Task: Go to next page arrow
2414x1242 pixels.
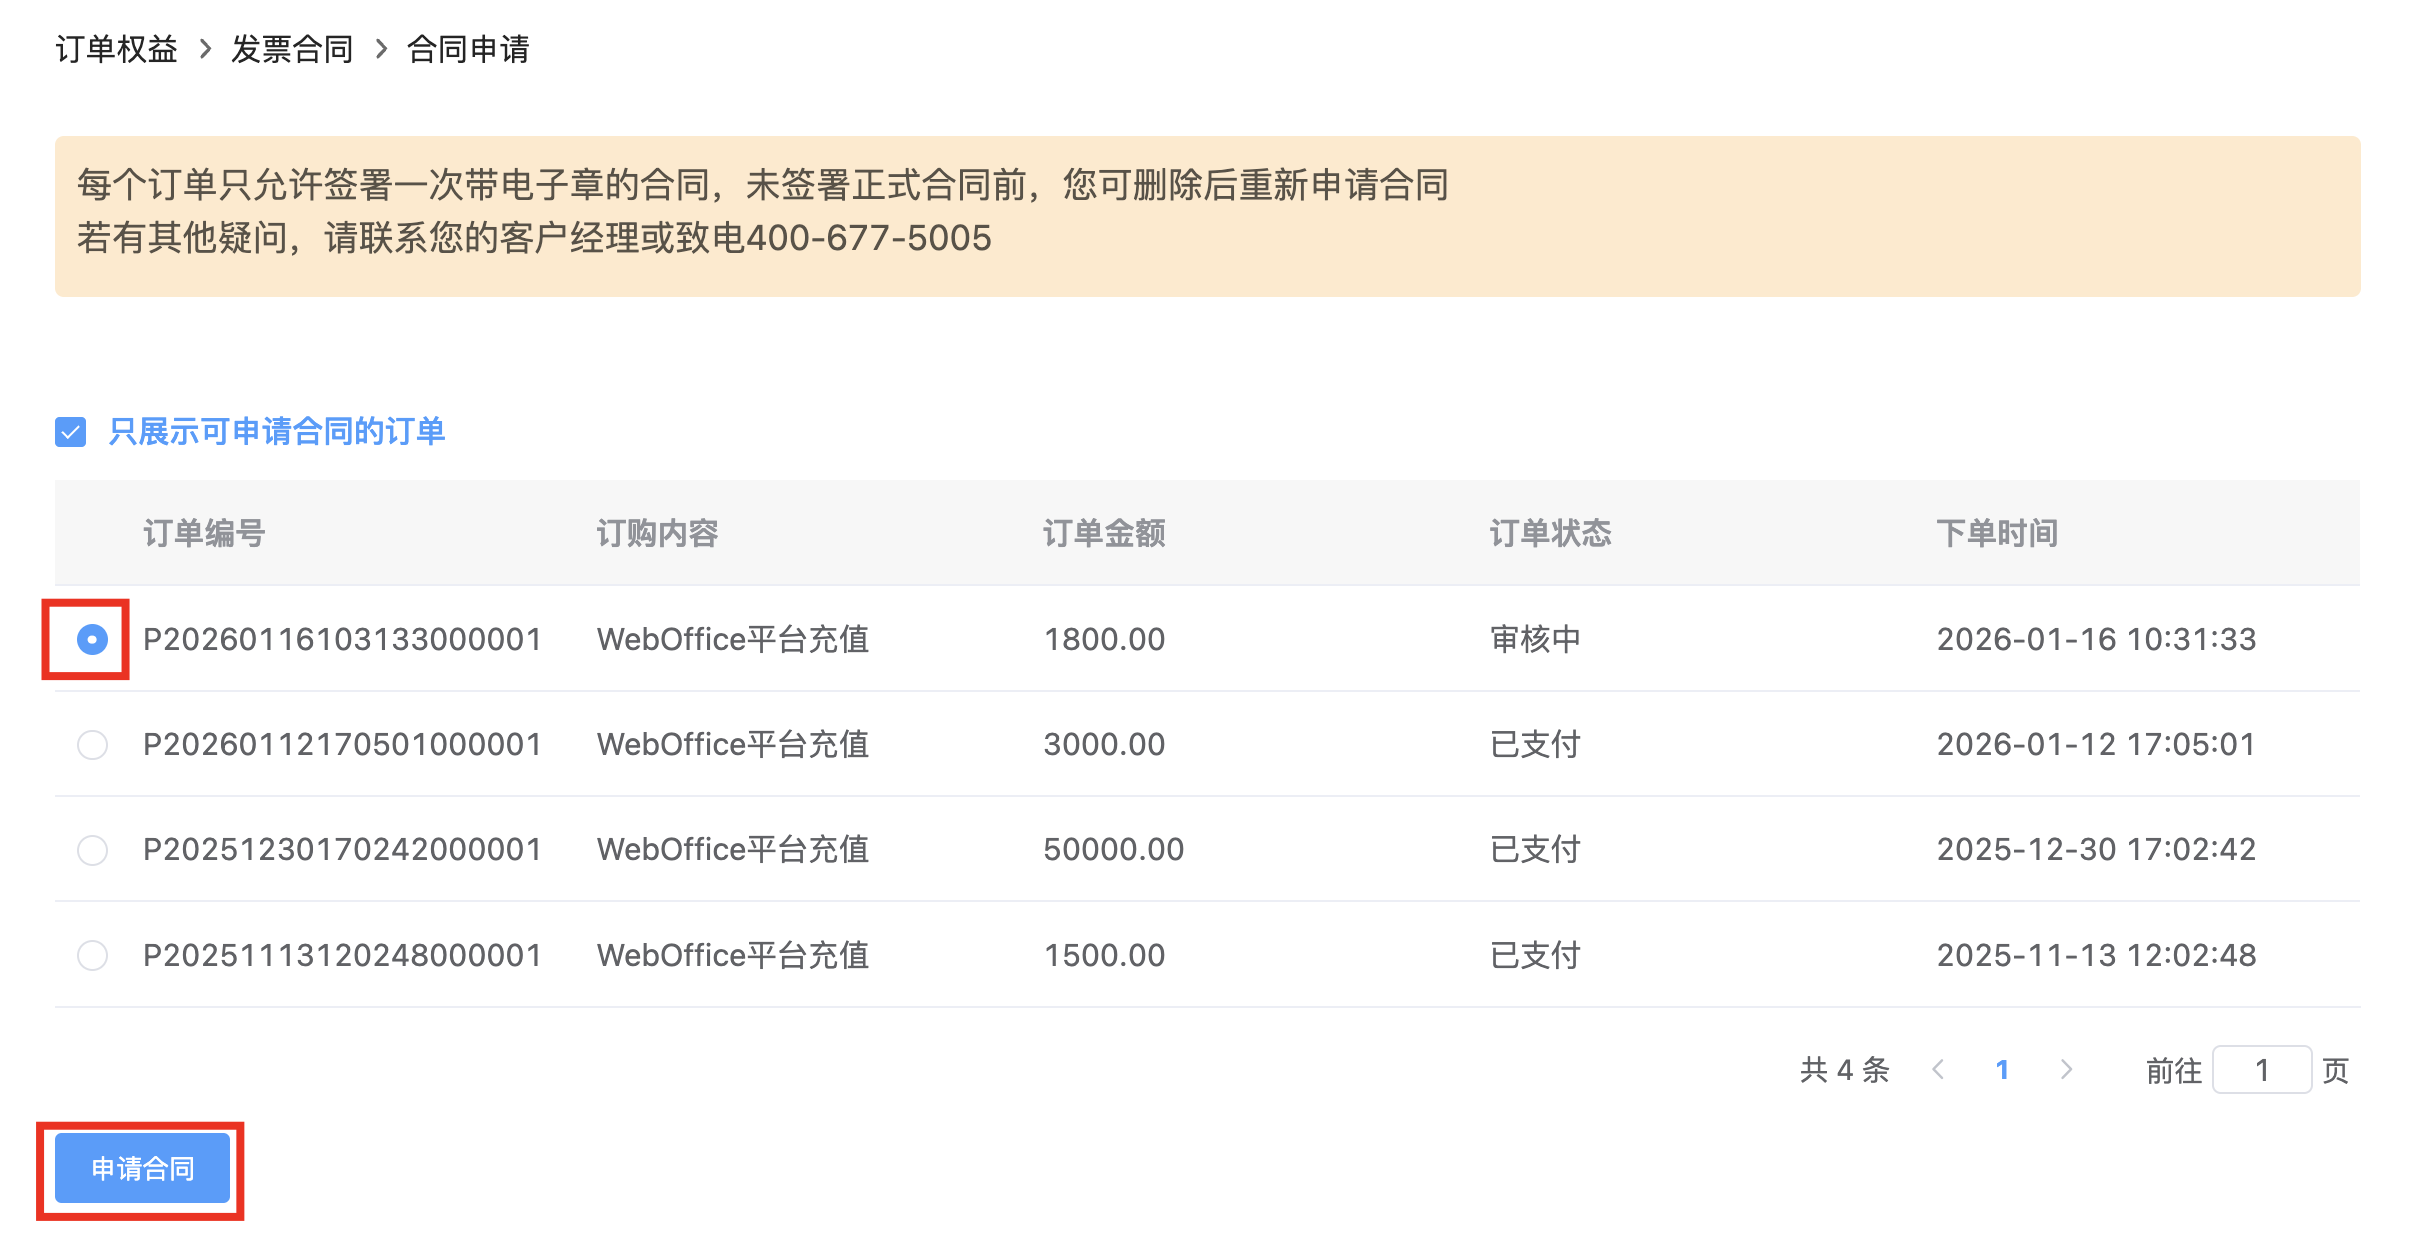Action: coord(2066,1070)
